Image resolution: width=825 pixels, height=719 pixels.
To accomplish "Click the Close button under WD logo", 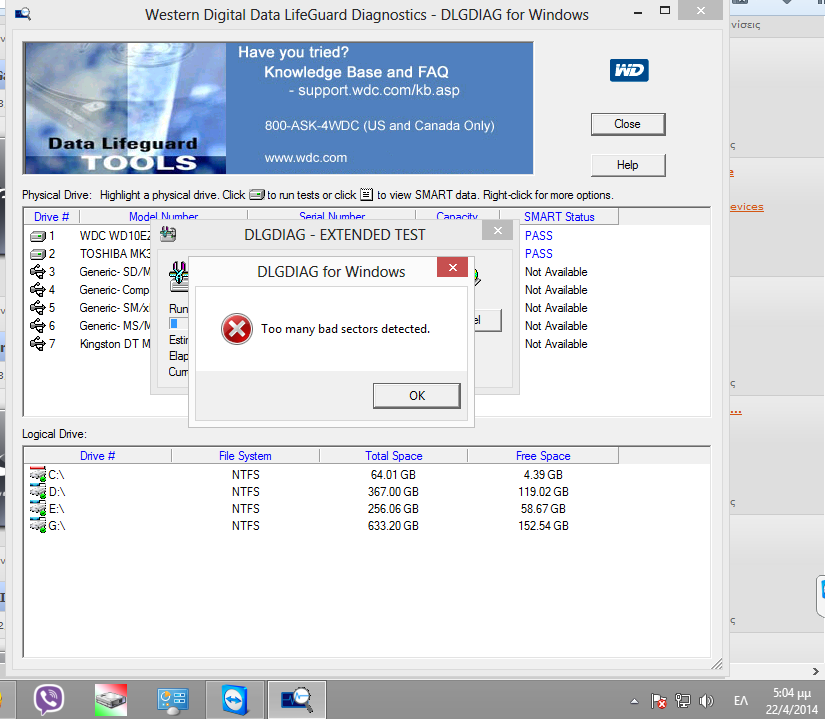I will point(628,124).
